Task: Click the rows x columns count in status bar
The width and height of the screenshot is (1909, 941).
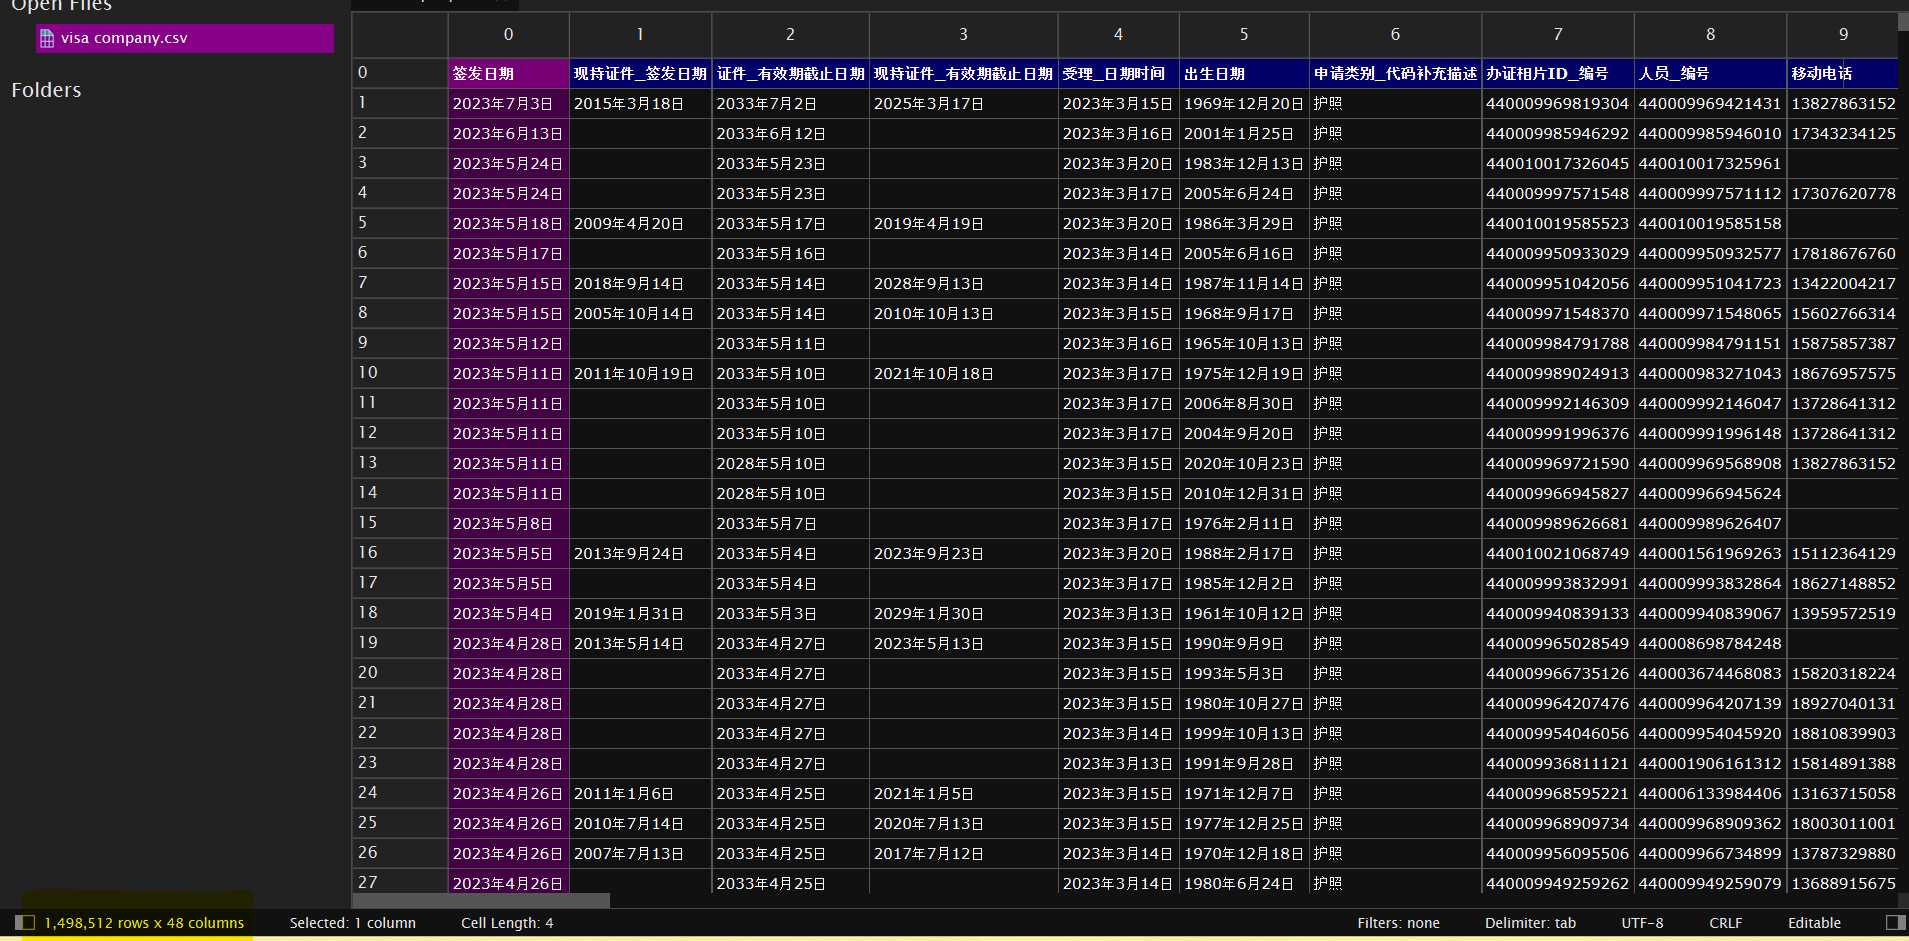Action: coord(144,923)
